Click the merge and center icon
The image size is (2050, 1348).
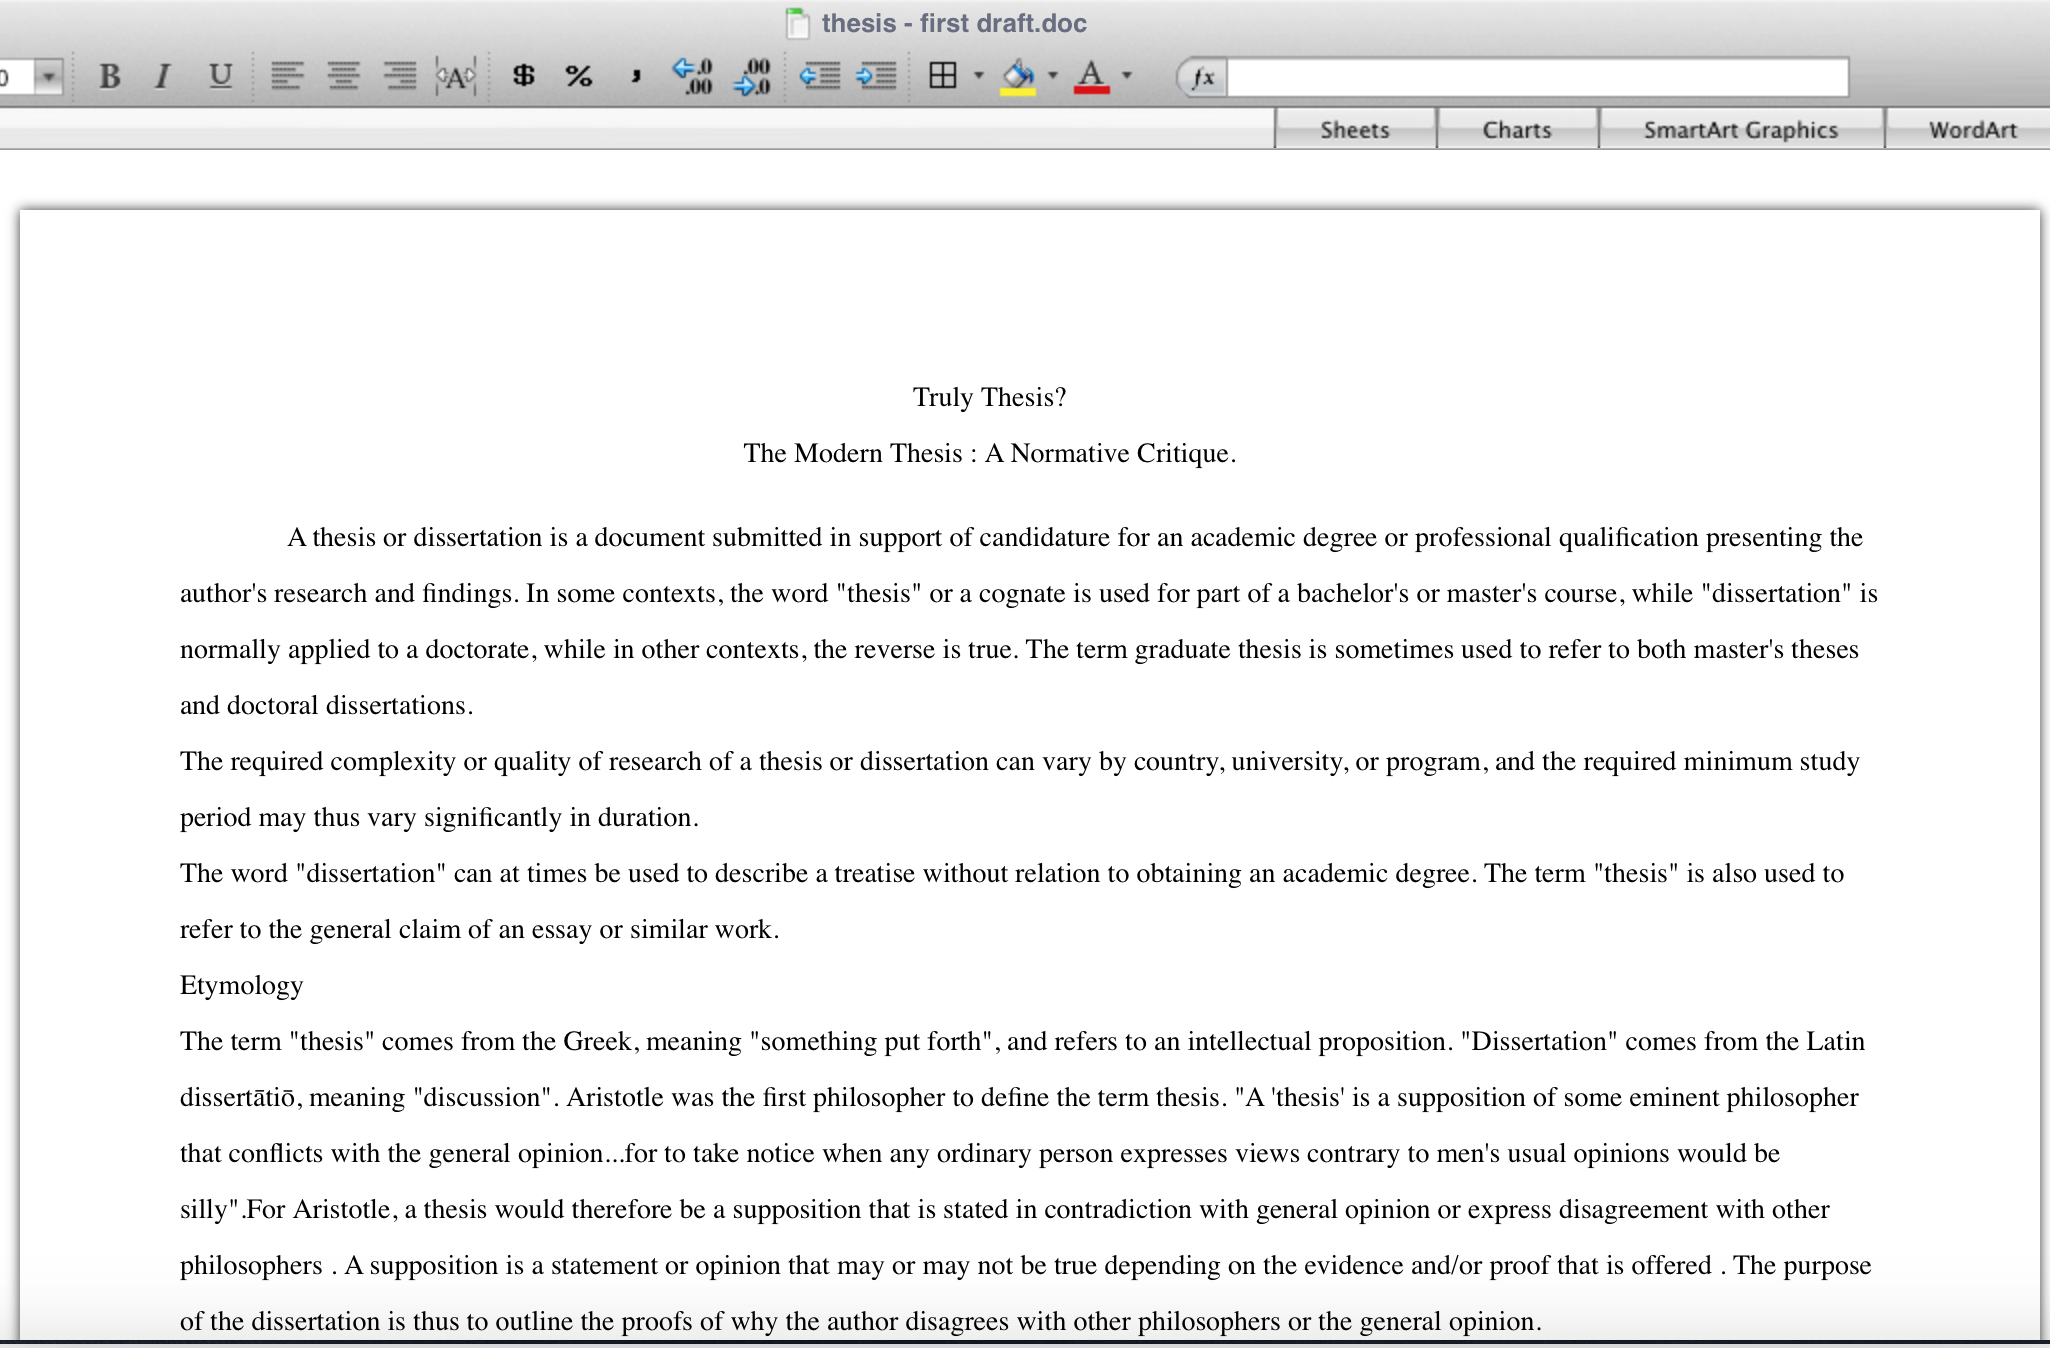(x=456, y=76)
